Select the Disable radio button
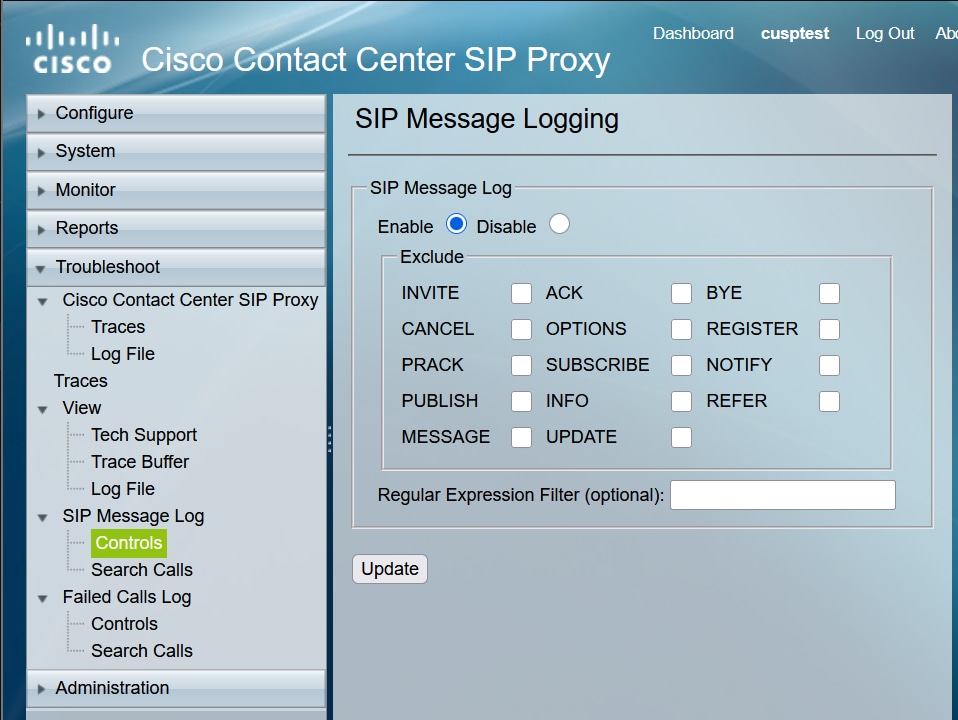This screenshot has width=958, height=720. (x=559, y=224)
